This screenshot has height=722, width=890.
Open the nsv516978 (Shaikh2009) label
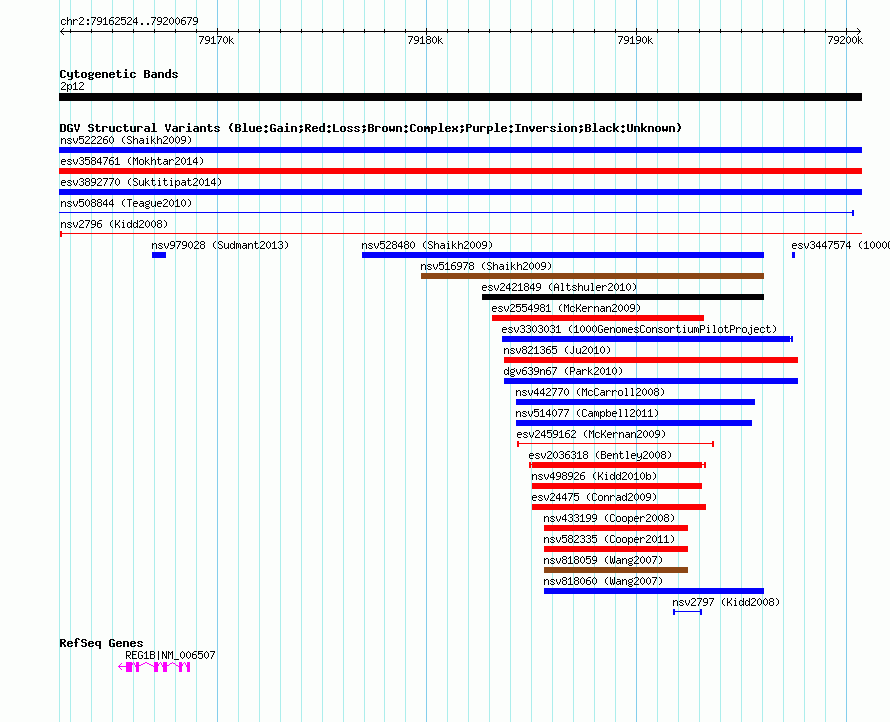pyautogui.click(x=486, y=266)
